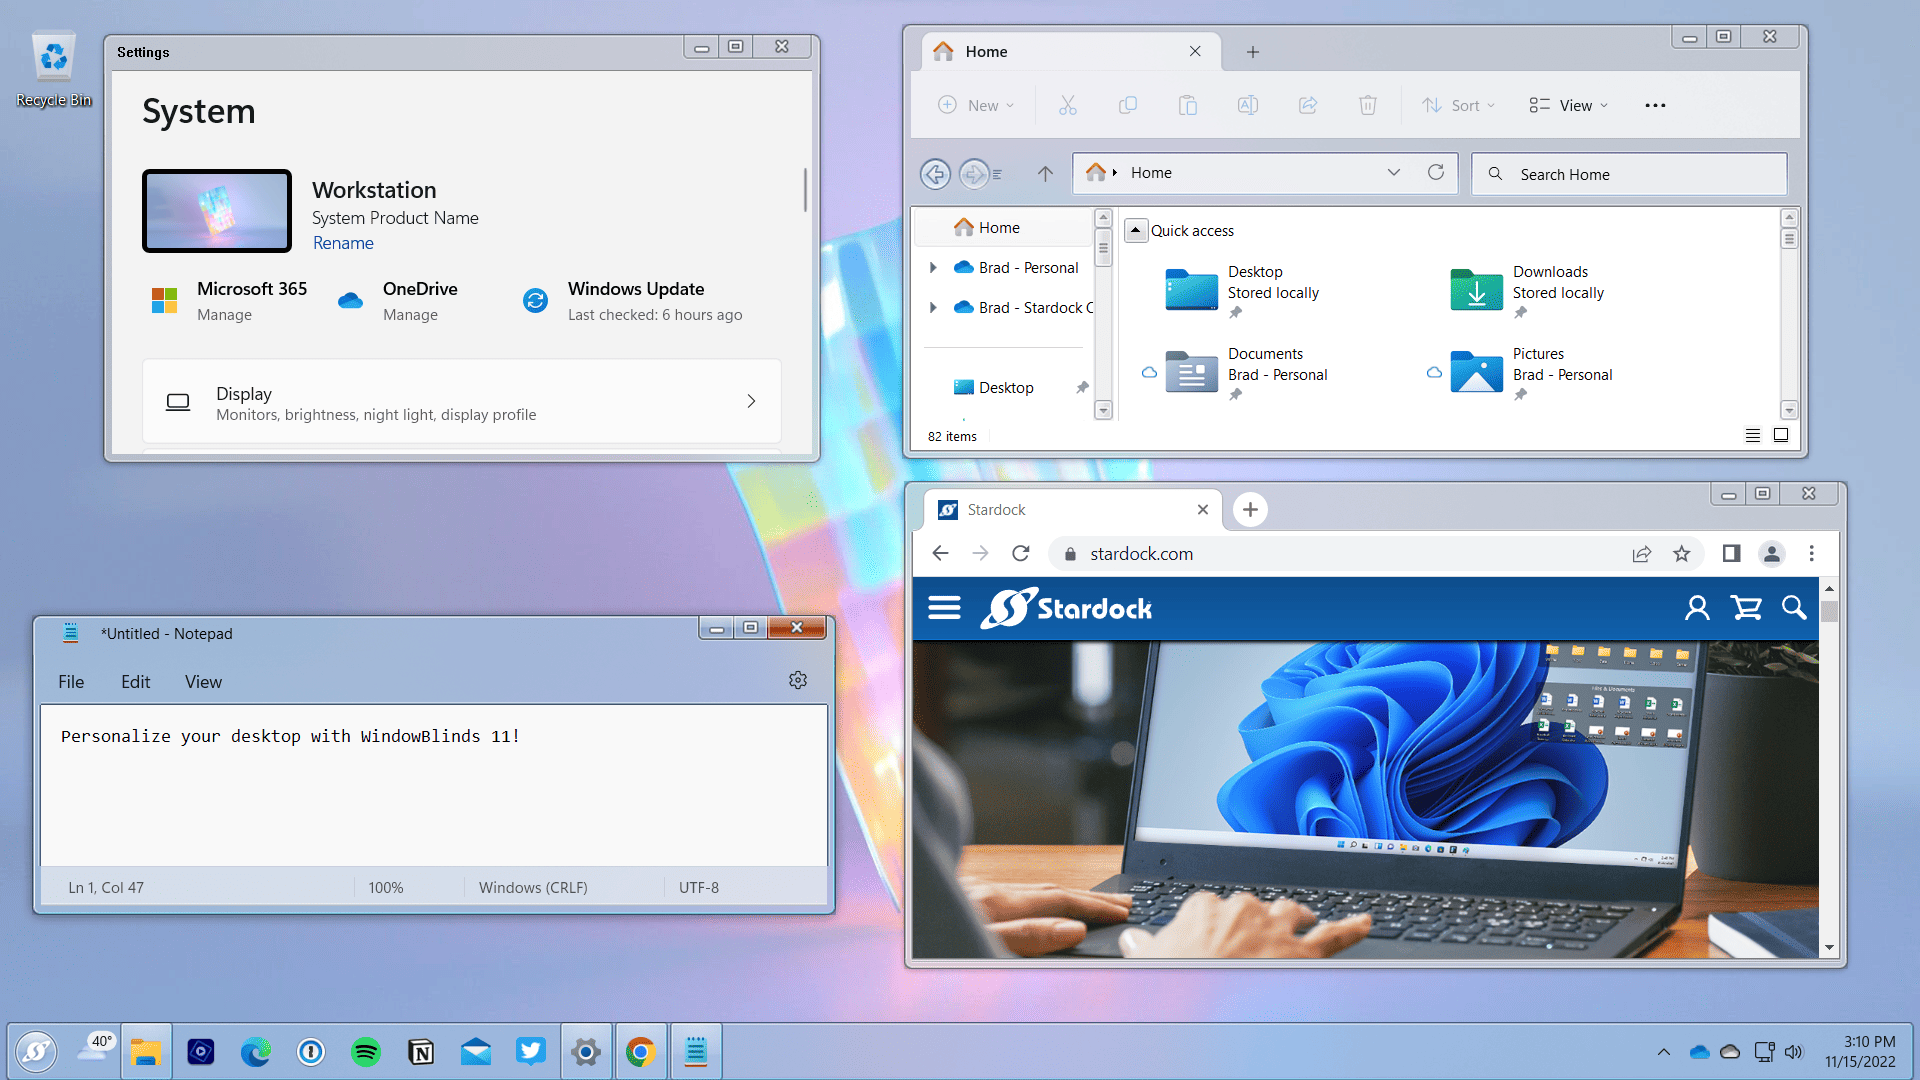Open Notepad's settings gear
Image resolution: width=1920 pixels, height=1080 pixels.
coord(797,680)
